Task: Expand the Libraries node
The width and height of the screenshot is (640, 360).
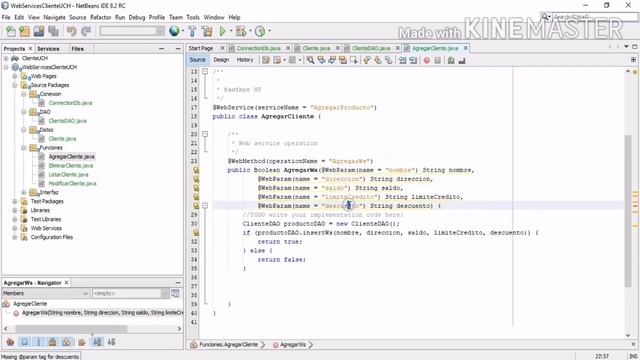Action: [15, 210]
